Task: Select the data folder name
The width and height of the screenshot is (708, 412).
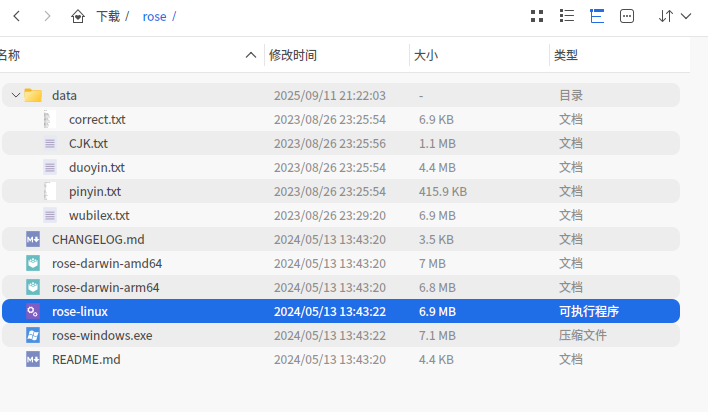Action: 64,95
